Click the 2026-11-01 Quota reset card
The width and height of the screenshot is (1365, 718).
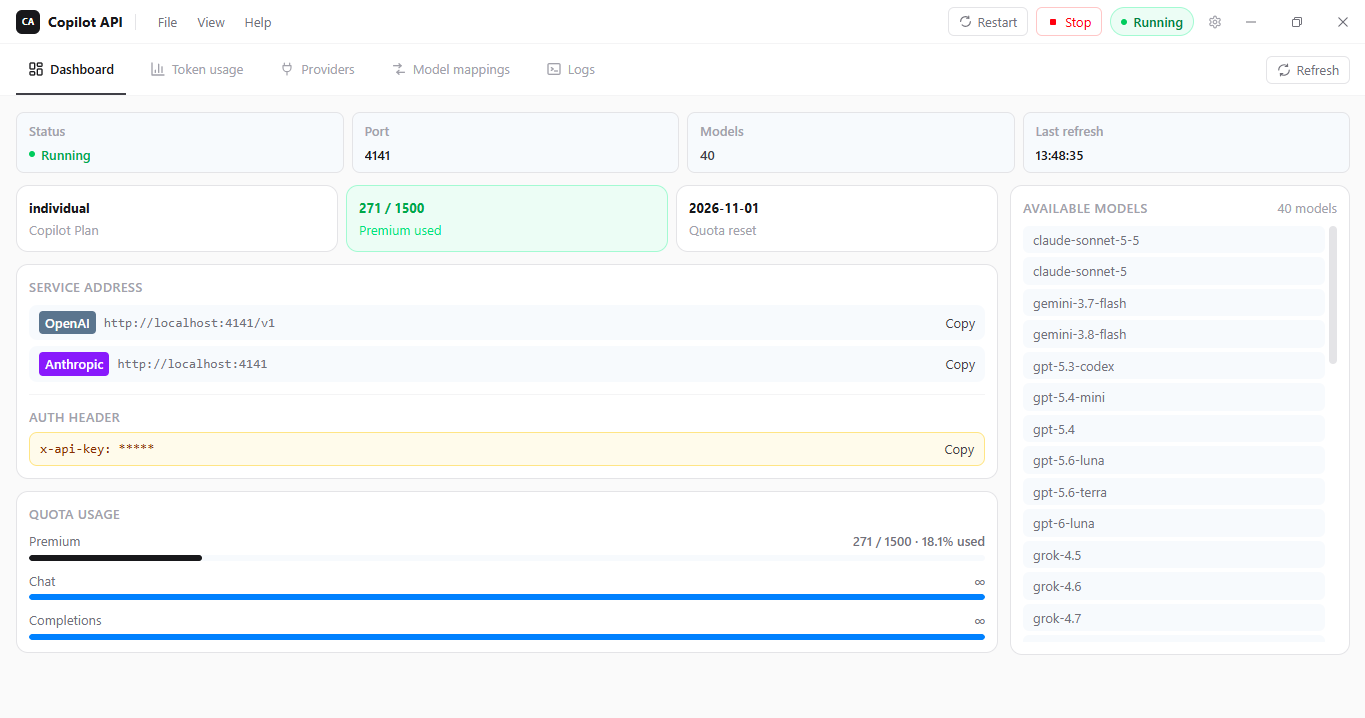[837, 218]
